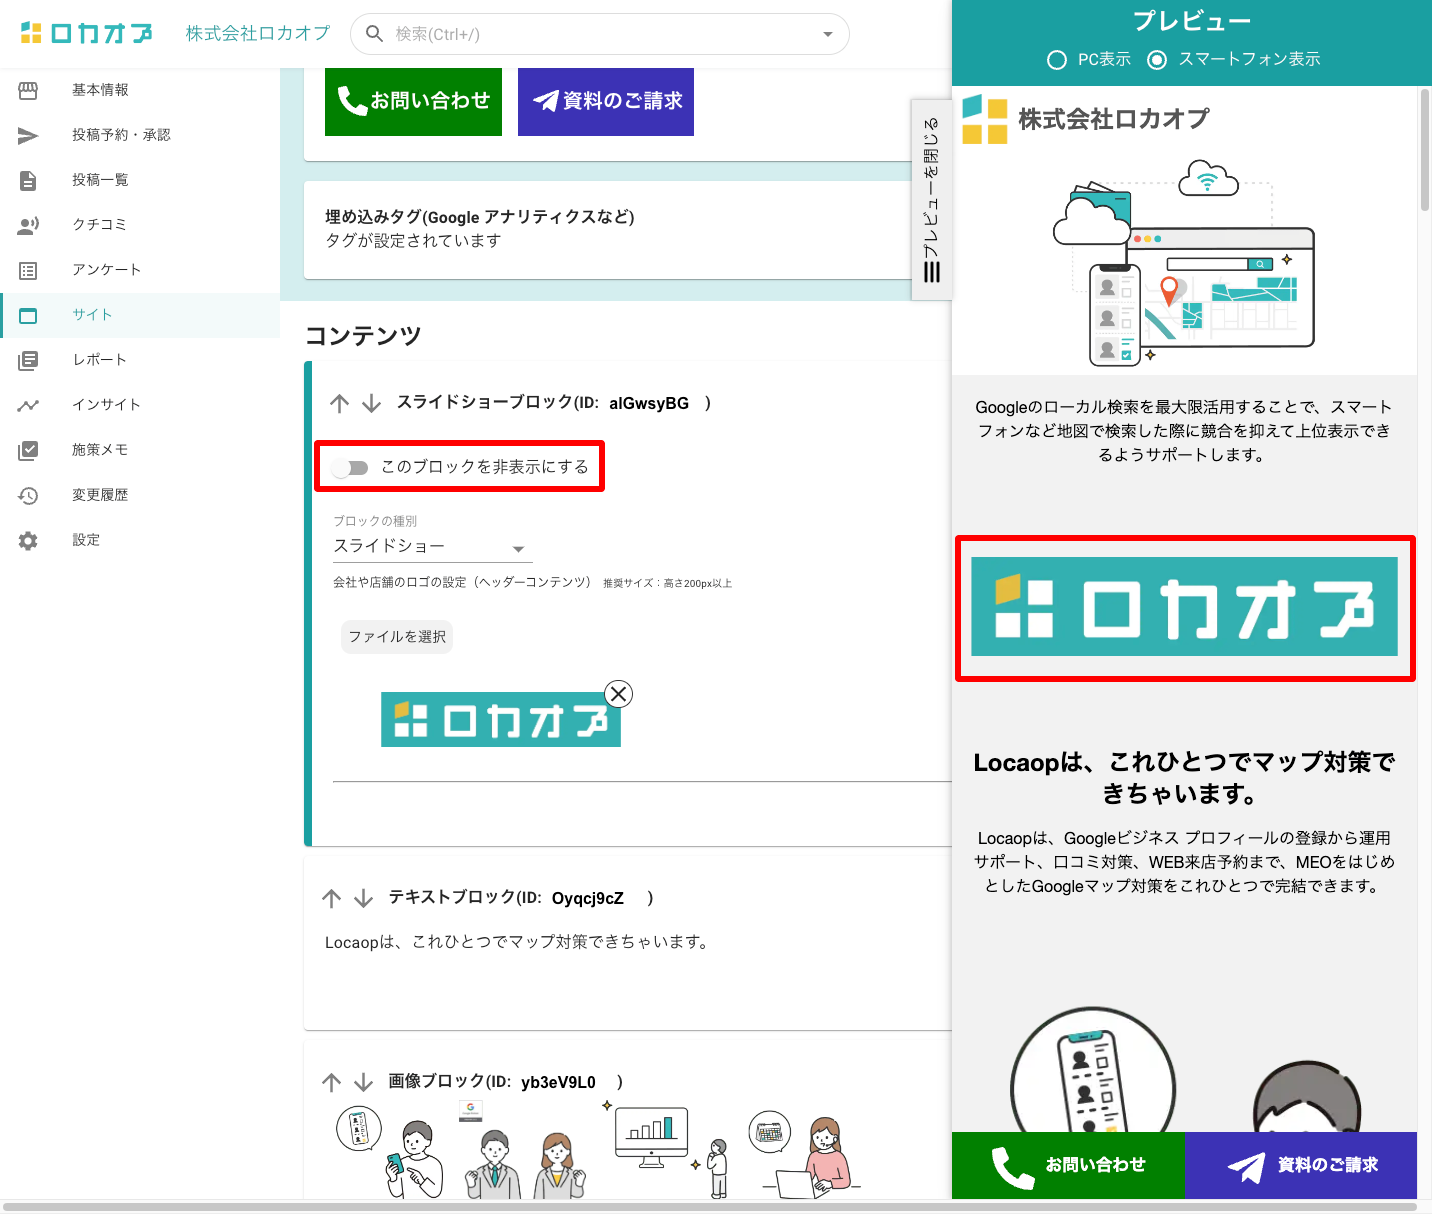Viewport: 1432px width, 1214px height.
Task: Move slideshow block up with arrow icon
Action: point(340,403)
